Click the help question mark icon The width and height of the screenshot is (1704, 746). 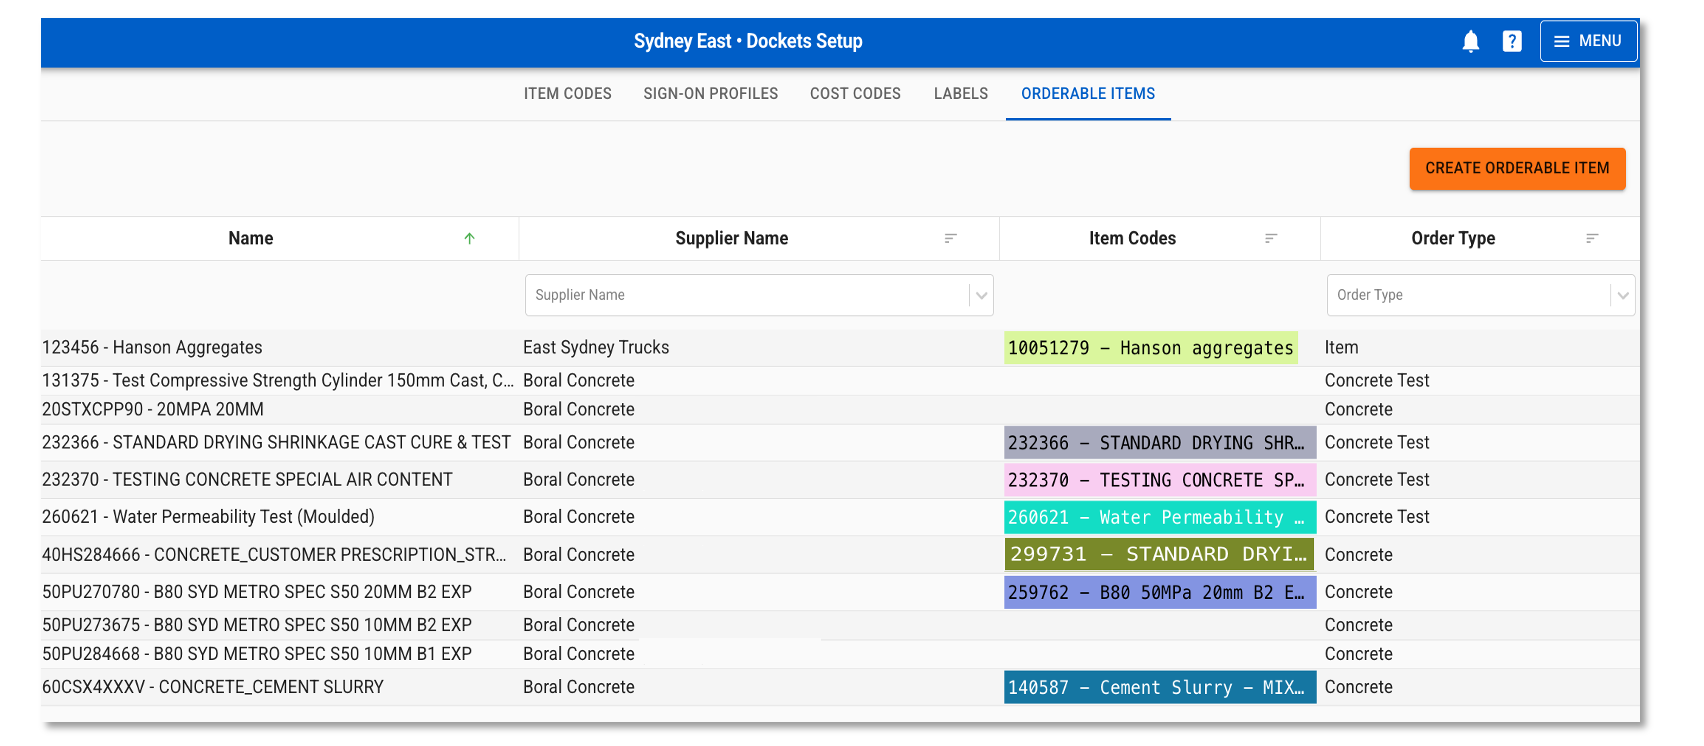pyautogui.click(x=1512, y=41)
